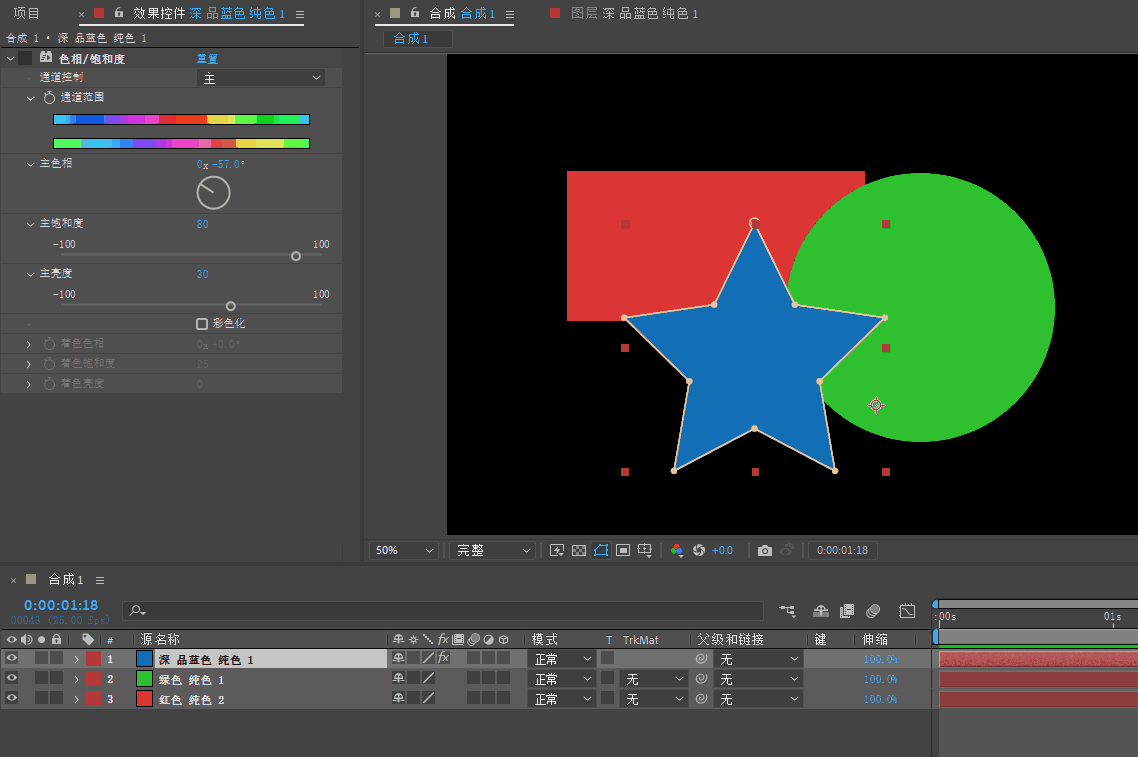Collapse the 色相/饱和度 effect group

(11, 58)
